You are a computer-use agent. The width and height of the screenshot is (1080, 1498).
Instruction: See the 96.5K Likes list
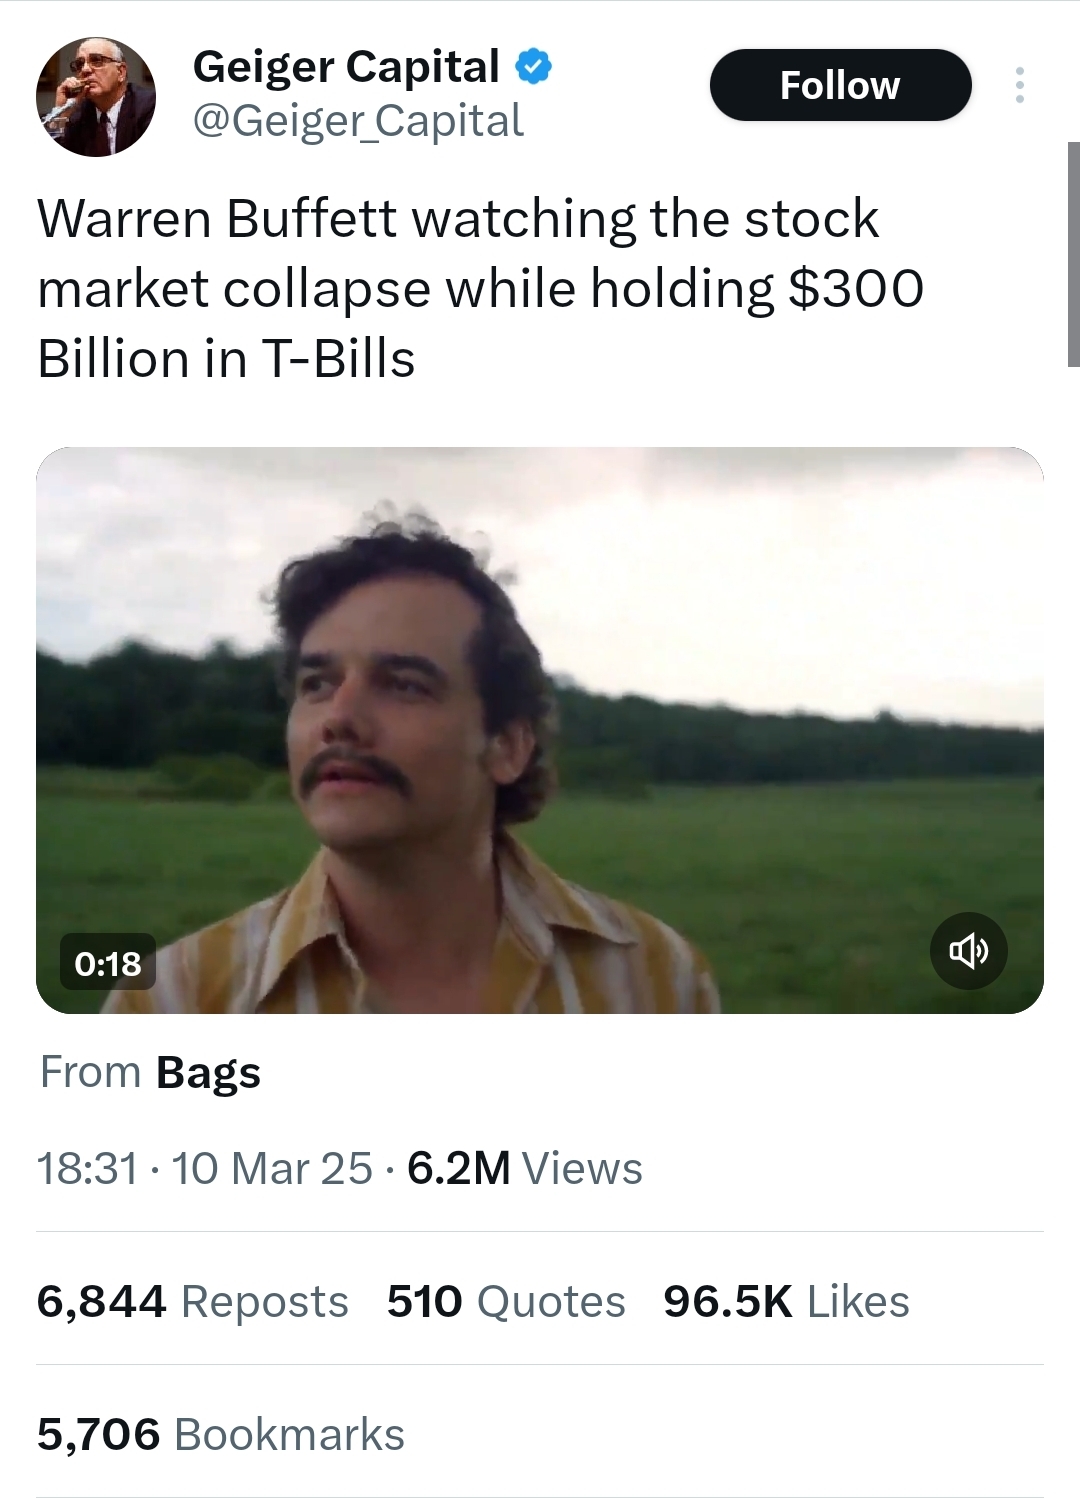click(786, 1301)
